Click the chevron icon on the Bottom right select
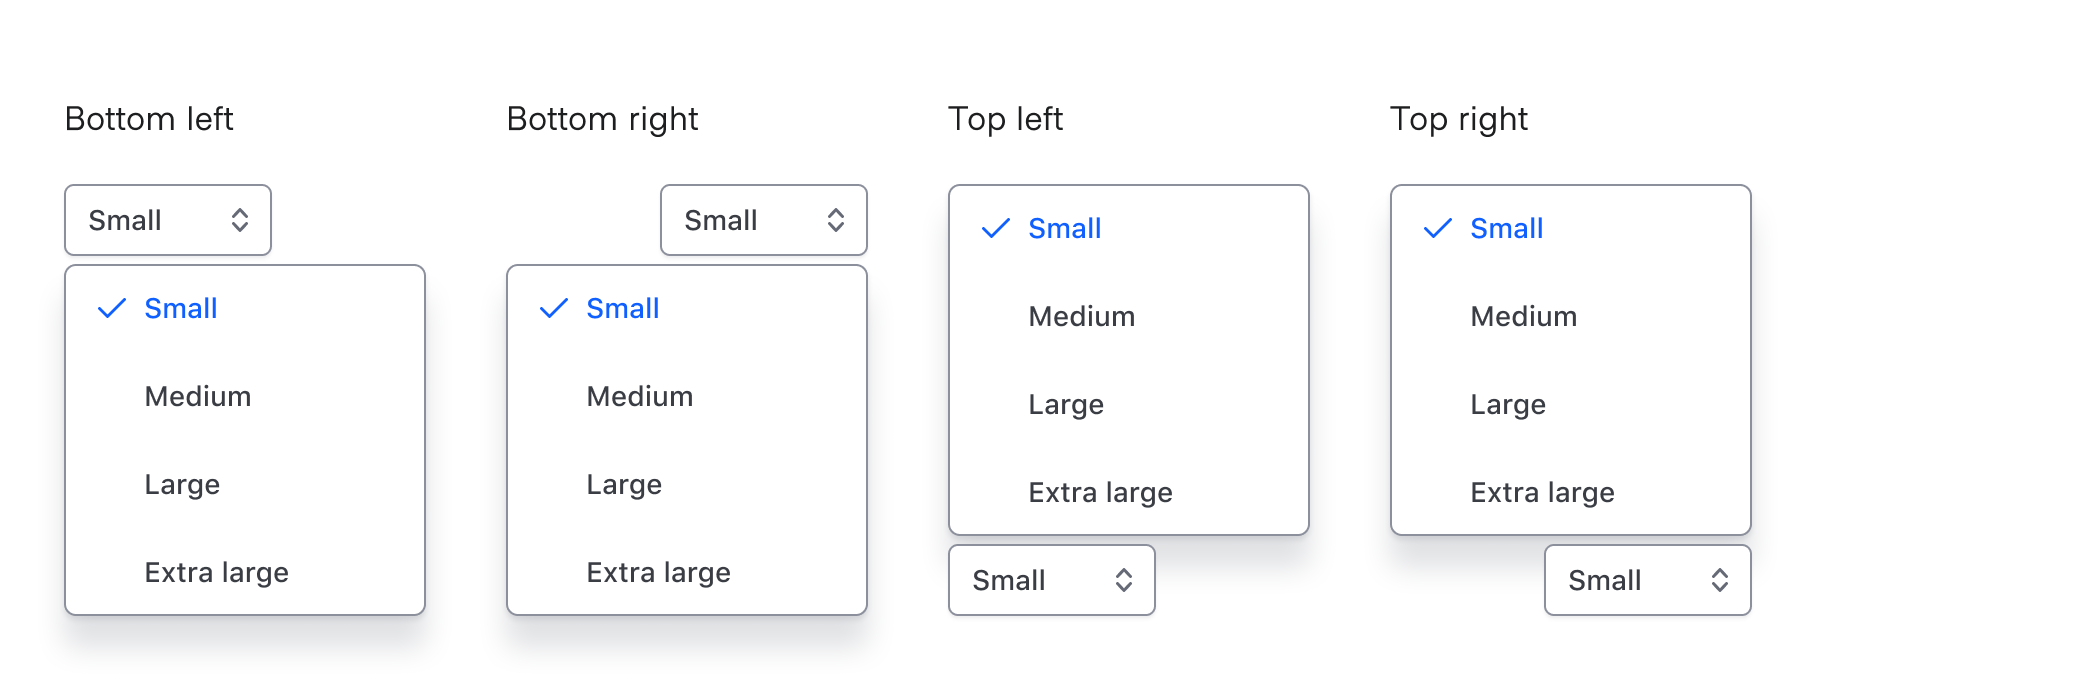 click(836, 220)
